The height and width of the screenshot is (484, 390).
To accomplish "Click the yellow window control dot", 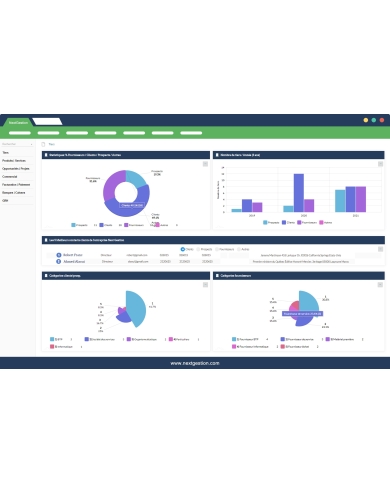I will pos(366,120).
